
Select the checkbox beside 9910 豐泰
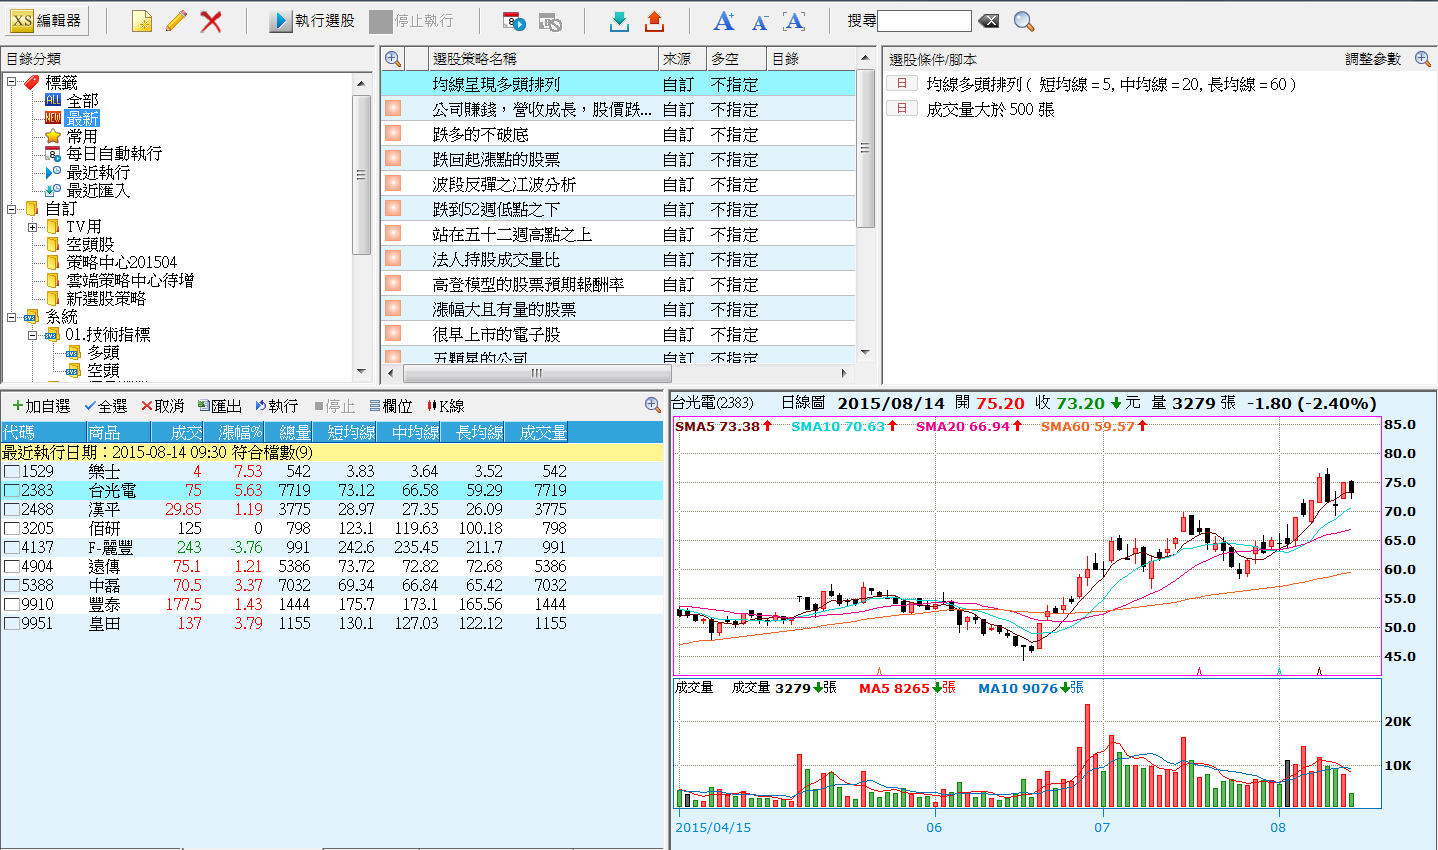pyautogui.click(x=11, y=604)
